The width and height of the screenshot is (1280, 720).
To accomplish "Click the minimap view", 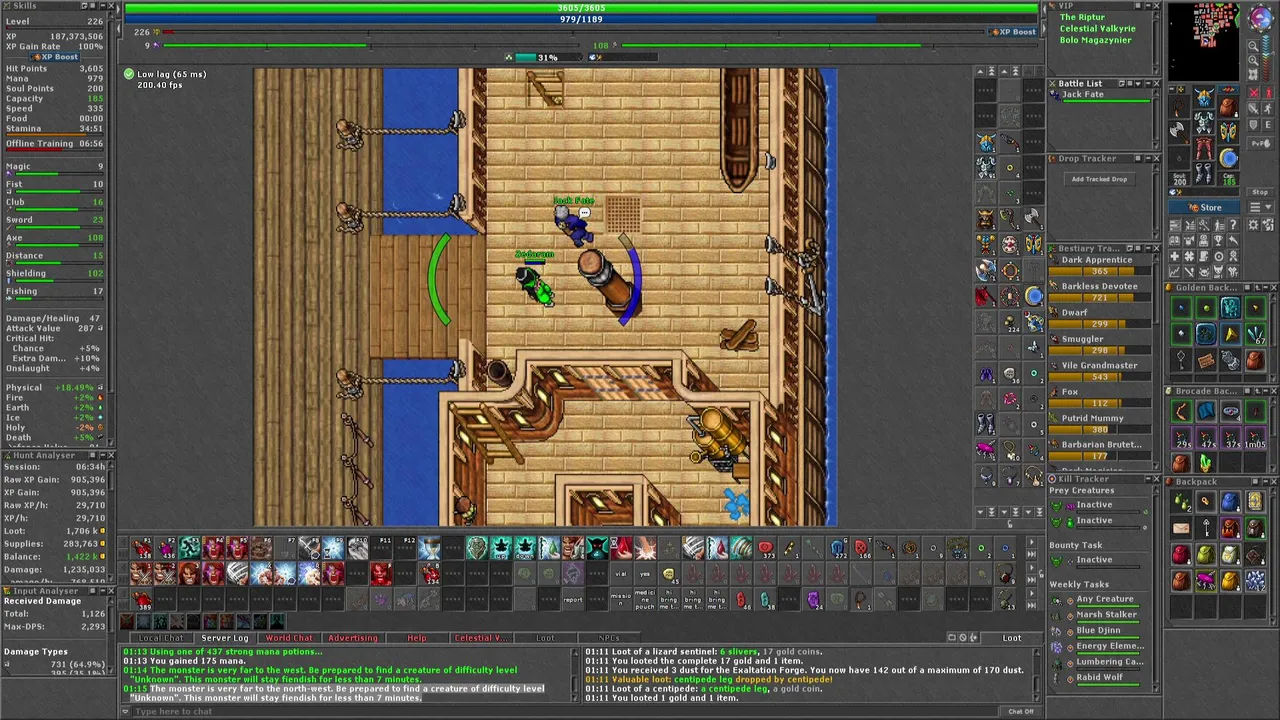I will [x=1204, y=41].
